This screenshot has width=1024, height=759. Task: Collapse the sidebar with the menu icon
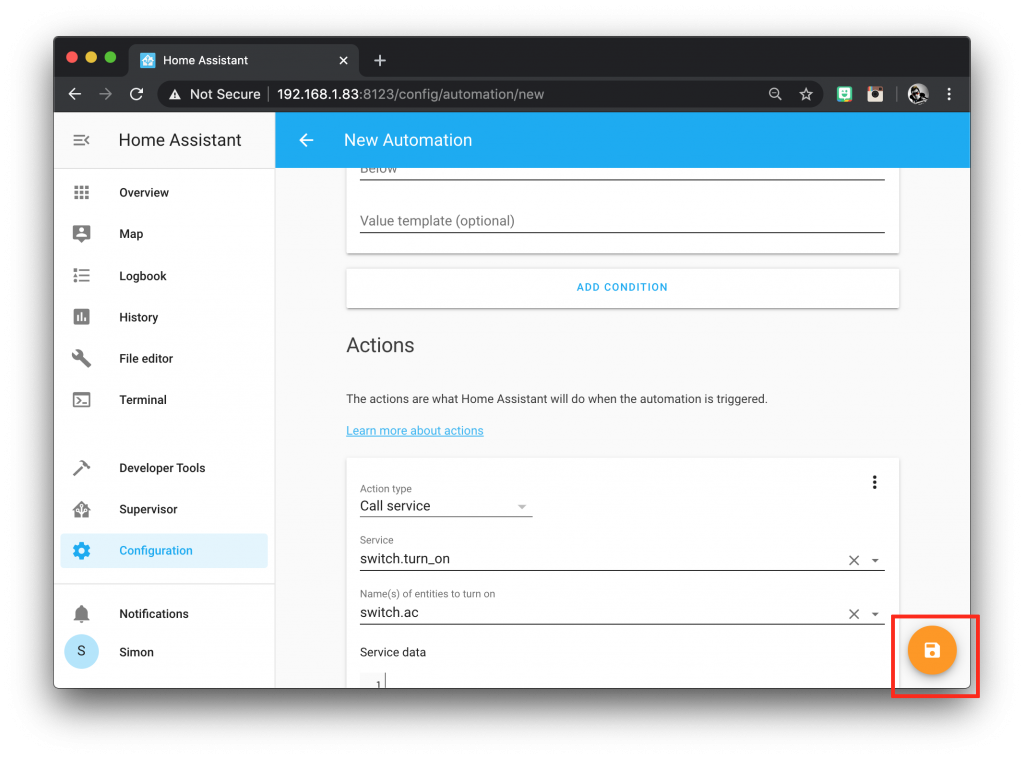pyautogui.click(x=81, y=140)
